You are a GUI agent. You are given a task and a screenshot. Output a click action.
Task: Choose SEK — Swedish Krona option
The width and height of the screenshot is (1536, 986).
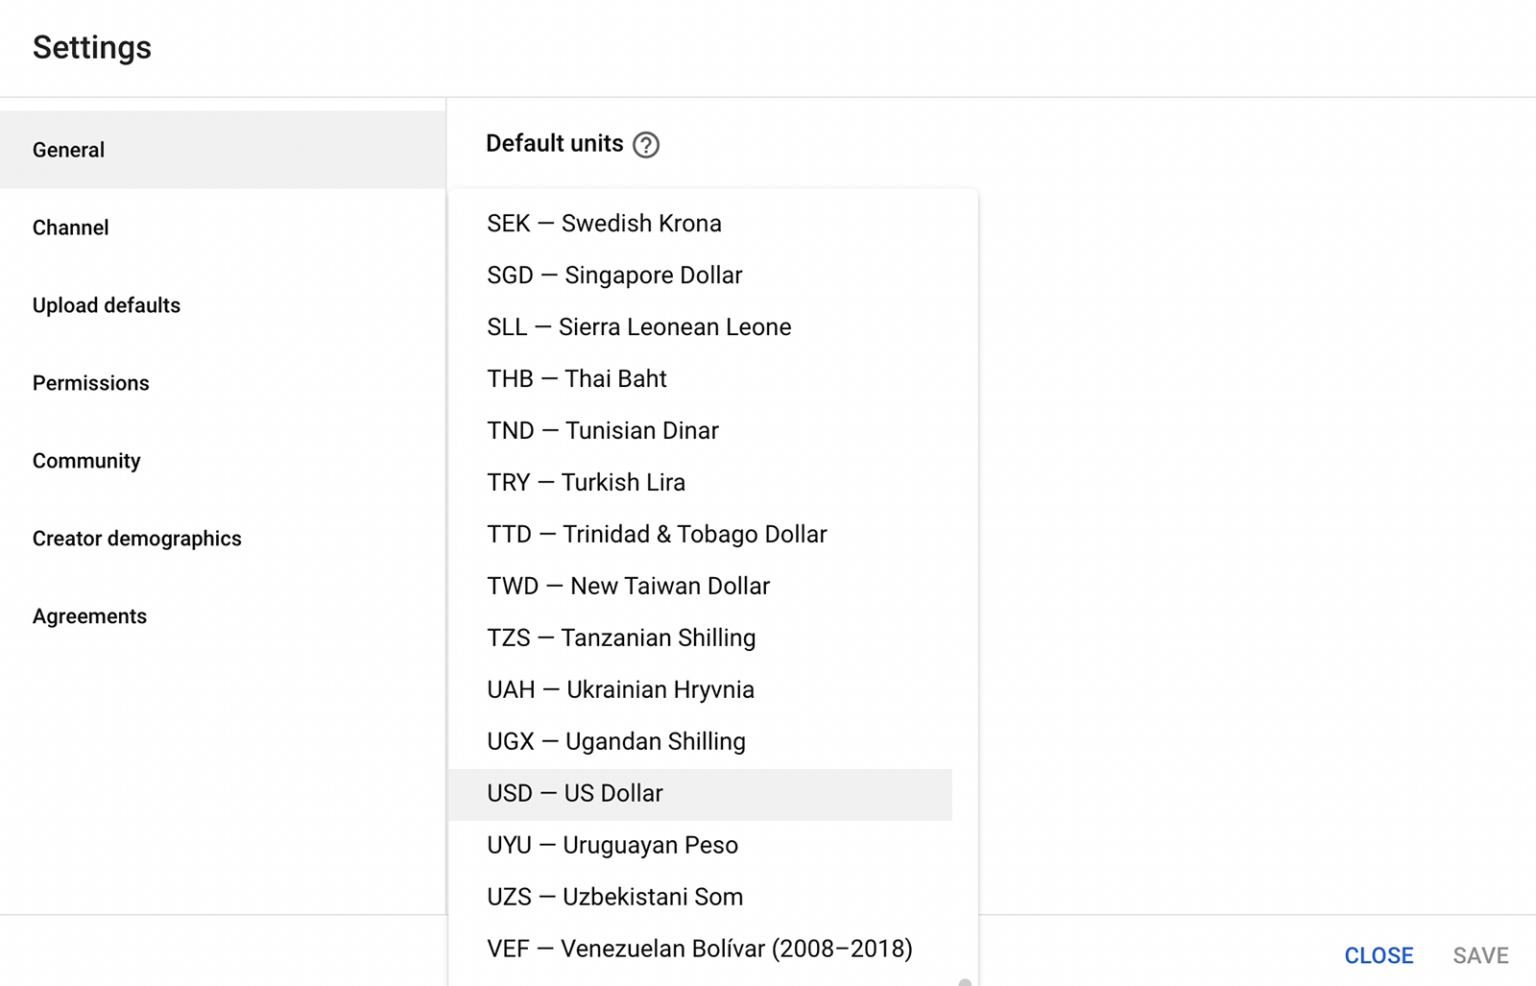pos(604,223)
